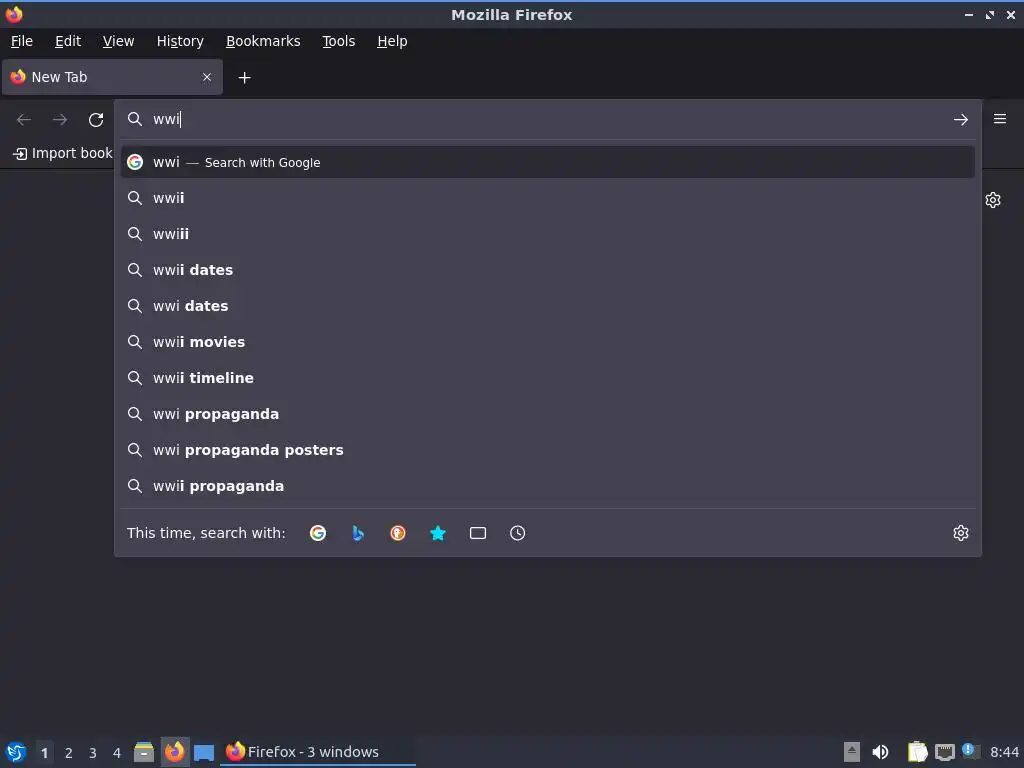Open file manager from taskbar launcher

click(144, 752)
